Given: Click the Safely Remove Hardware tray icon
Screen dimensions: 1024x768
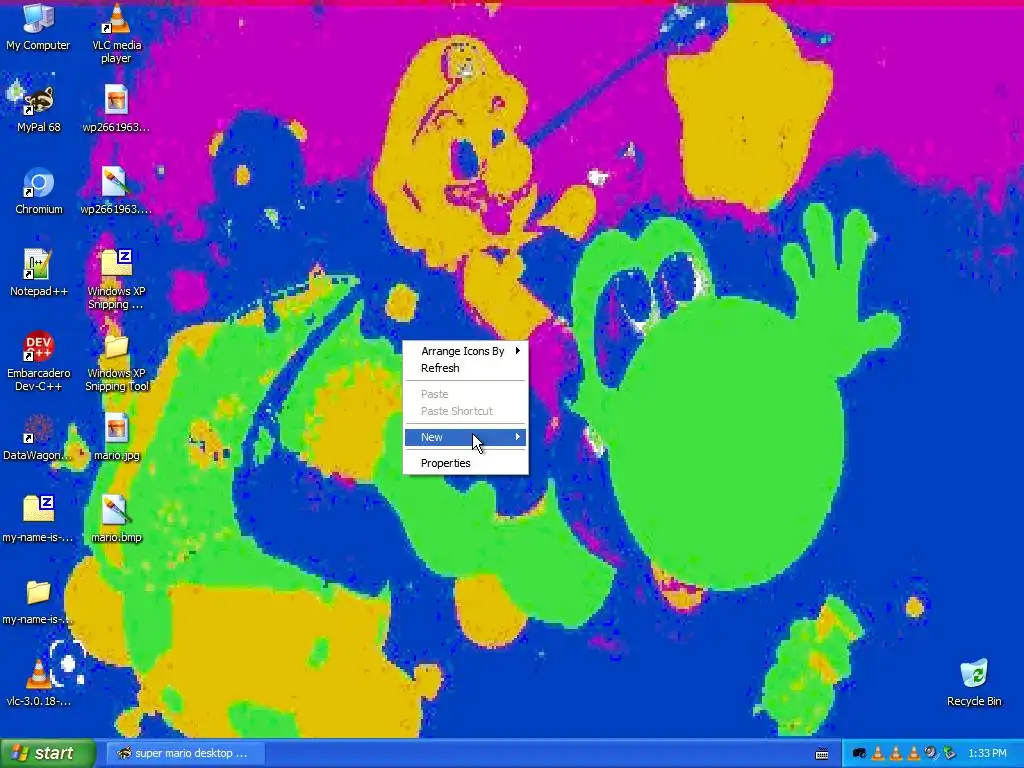Looking at the screenshot, I should [949, 754].
